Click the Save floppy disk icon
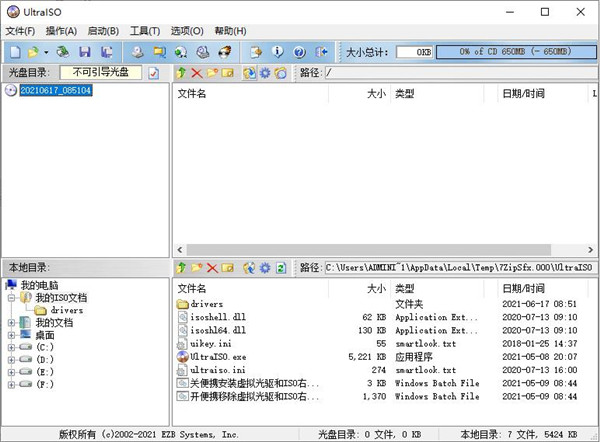The width and height of the screenshot is (600, 442). pyautogui.click(x=84, y=51)
